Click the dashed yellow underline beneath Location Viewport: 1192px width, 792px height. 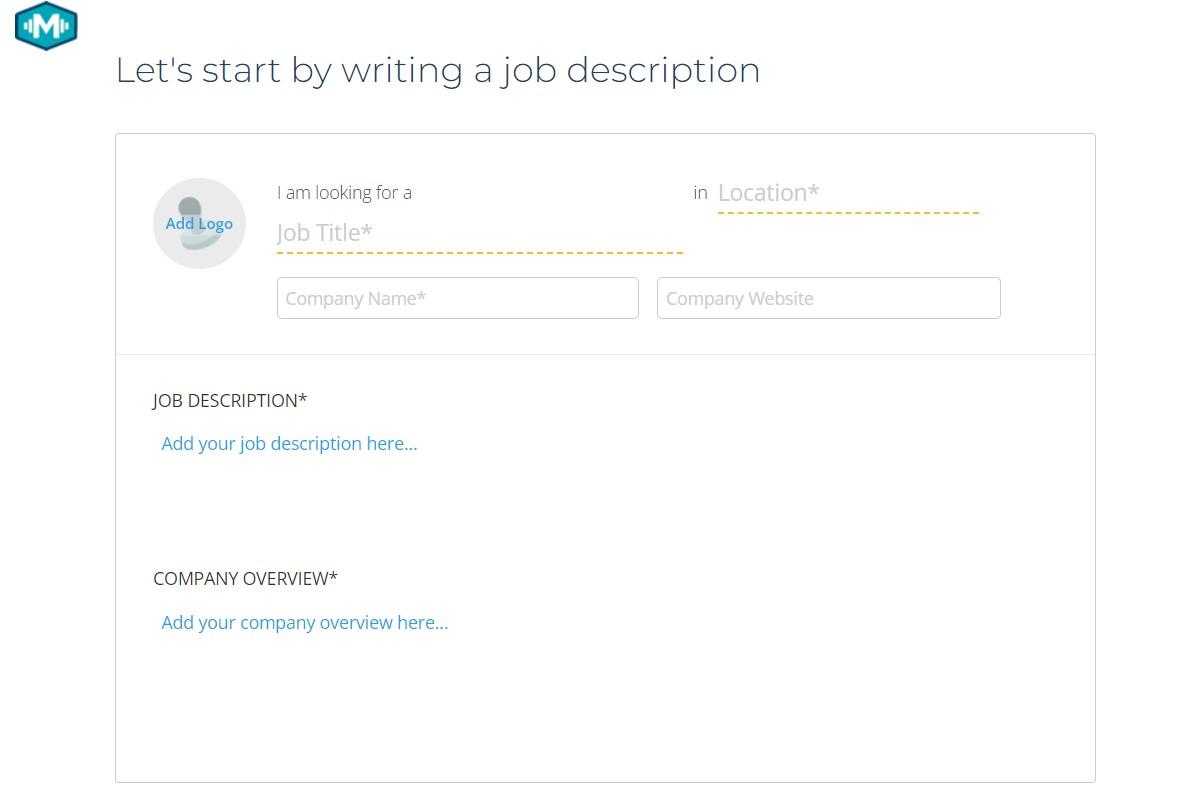pos(847,213)
